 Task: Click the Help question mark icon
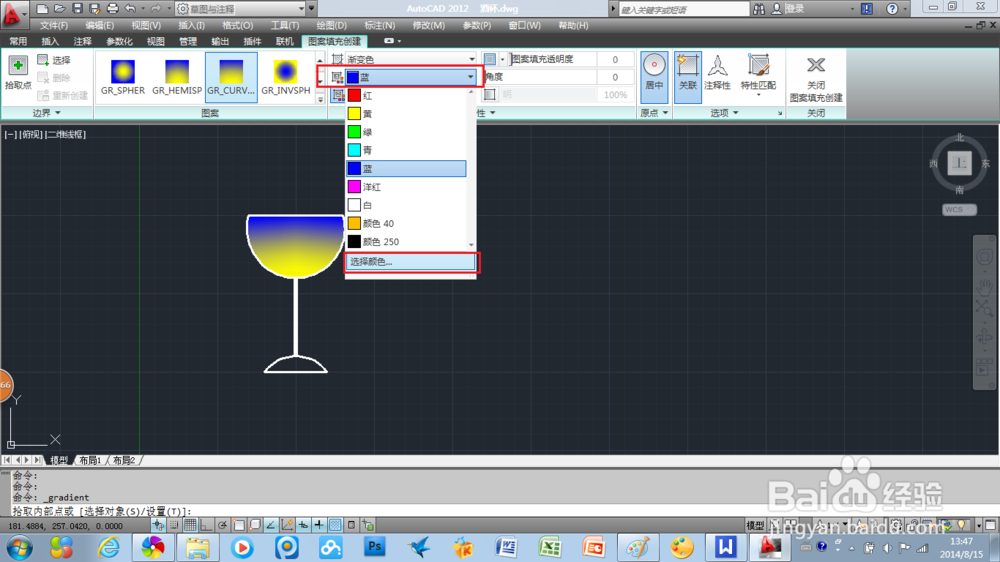point(892,9)
